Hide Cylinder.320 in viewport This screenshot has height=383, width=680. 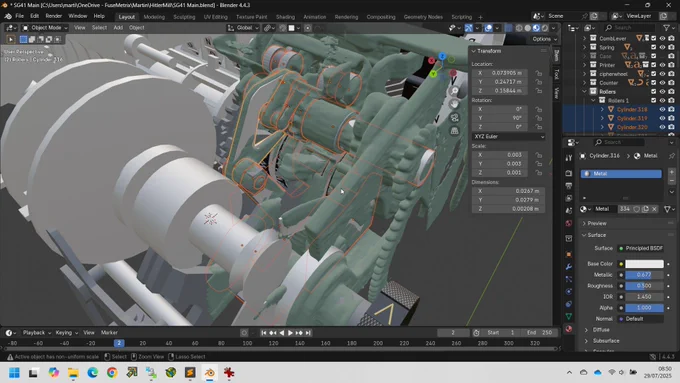coord(662,127)
